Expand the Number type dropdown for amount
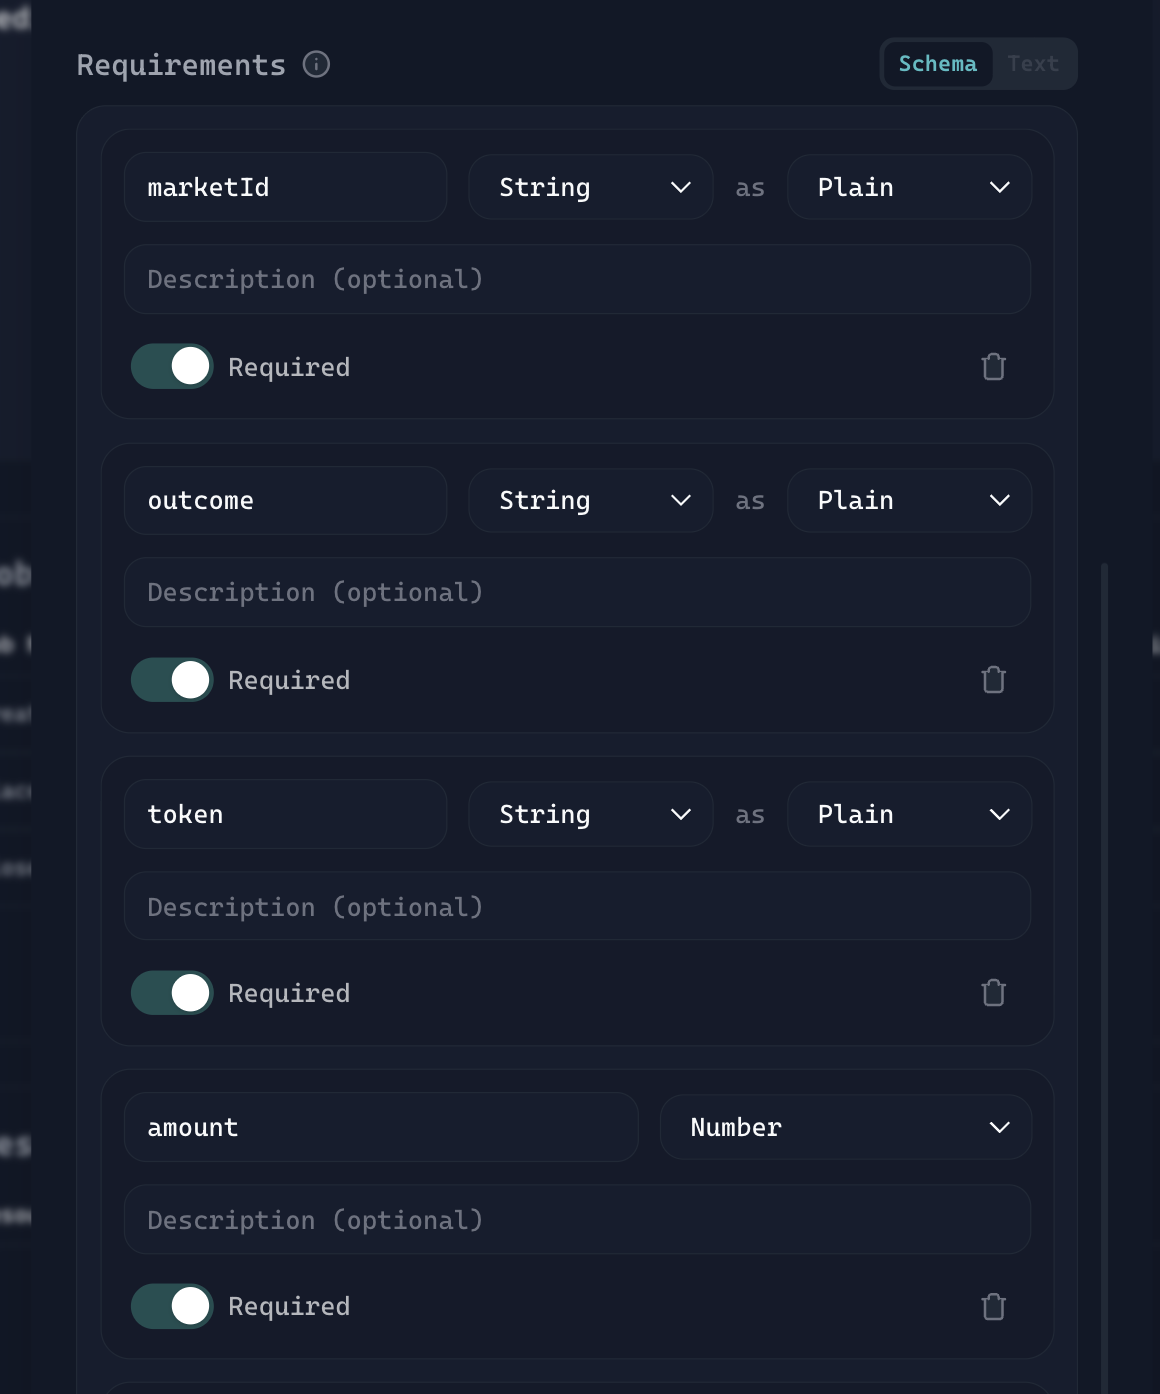The image size is (1160, 1394). point(845,1127)
